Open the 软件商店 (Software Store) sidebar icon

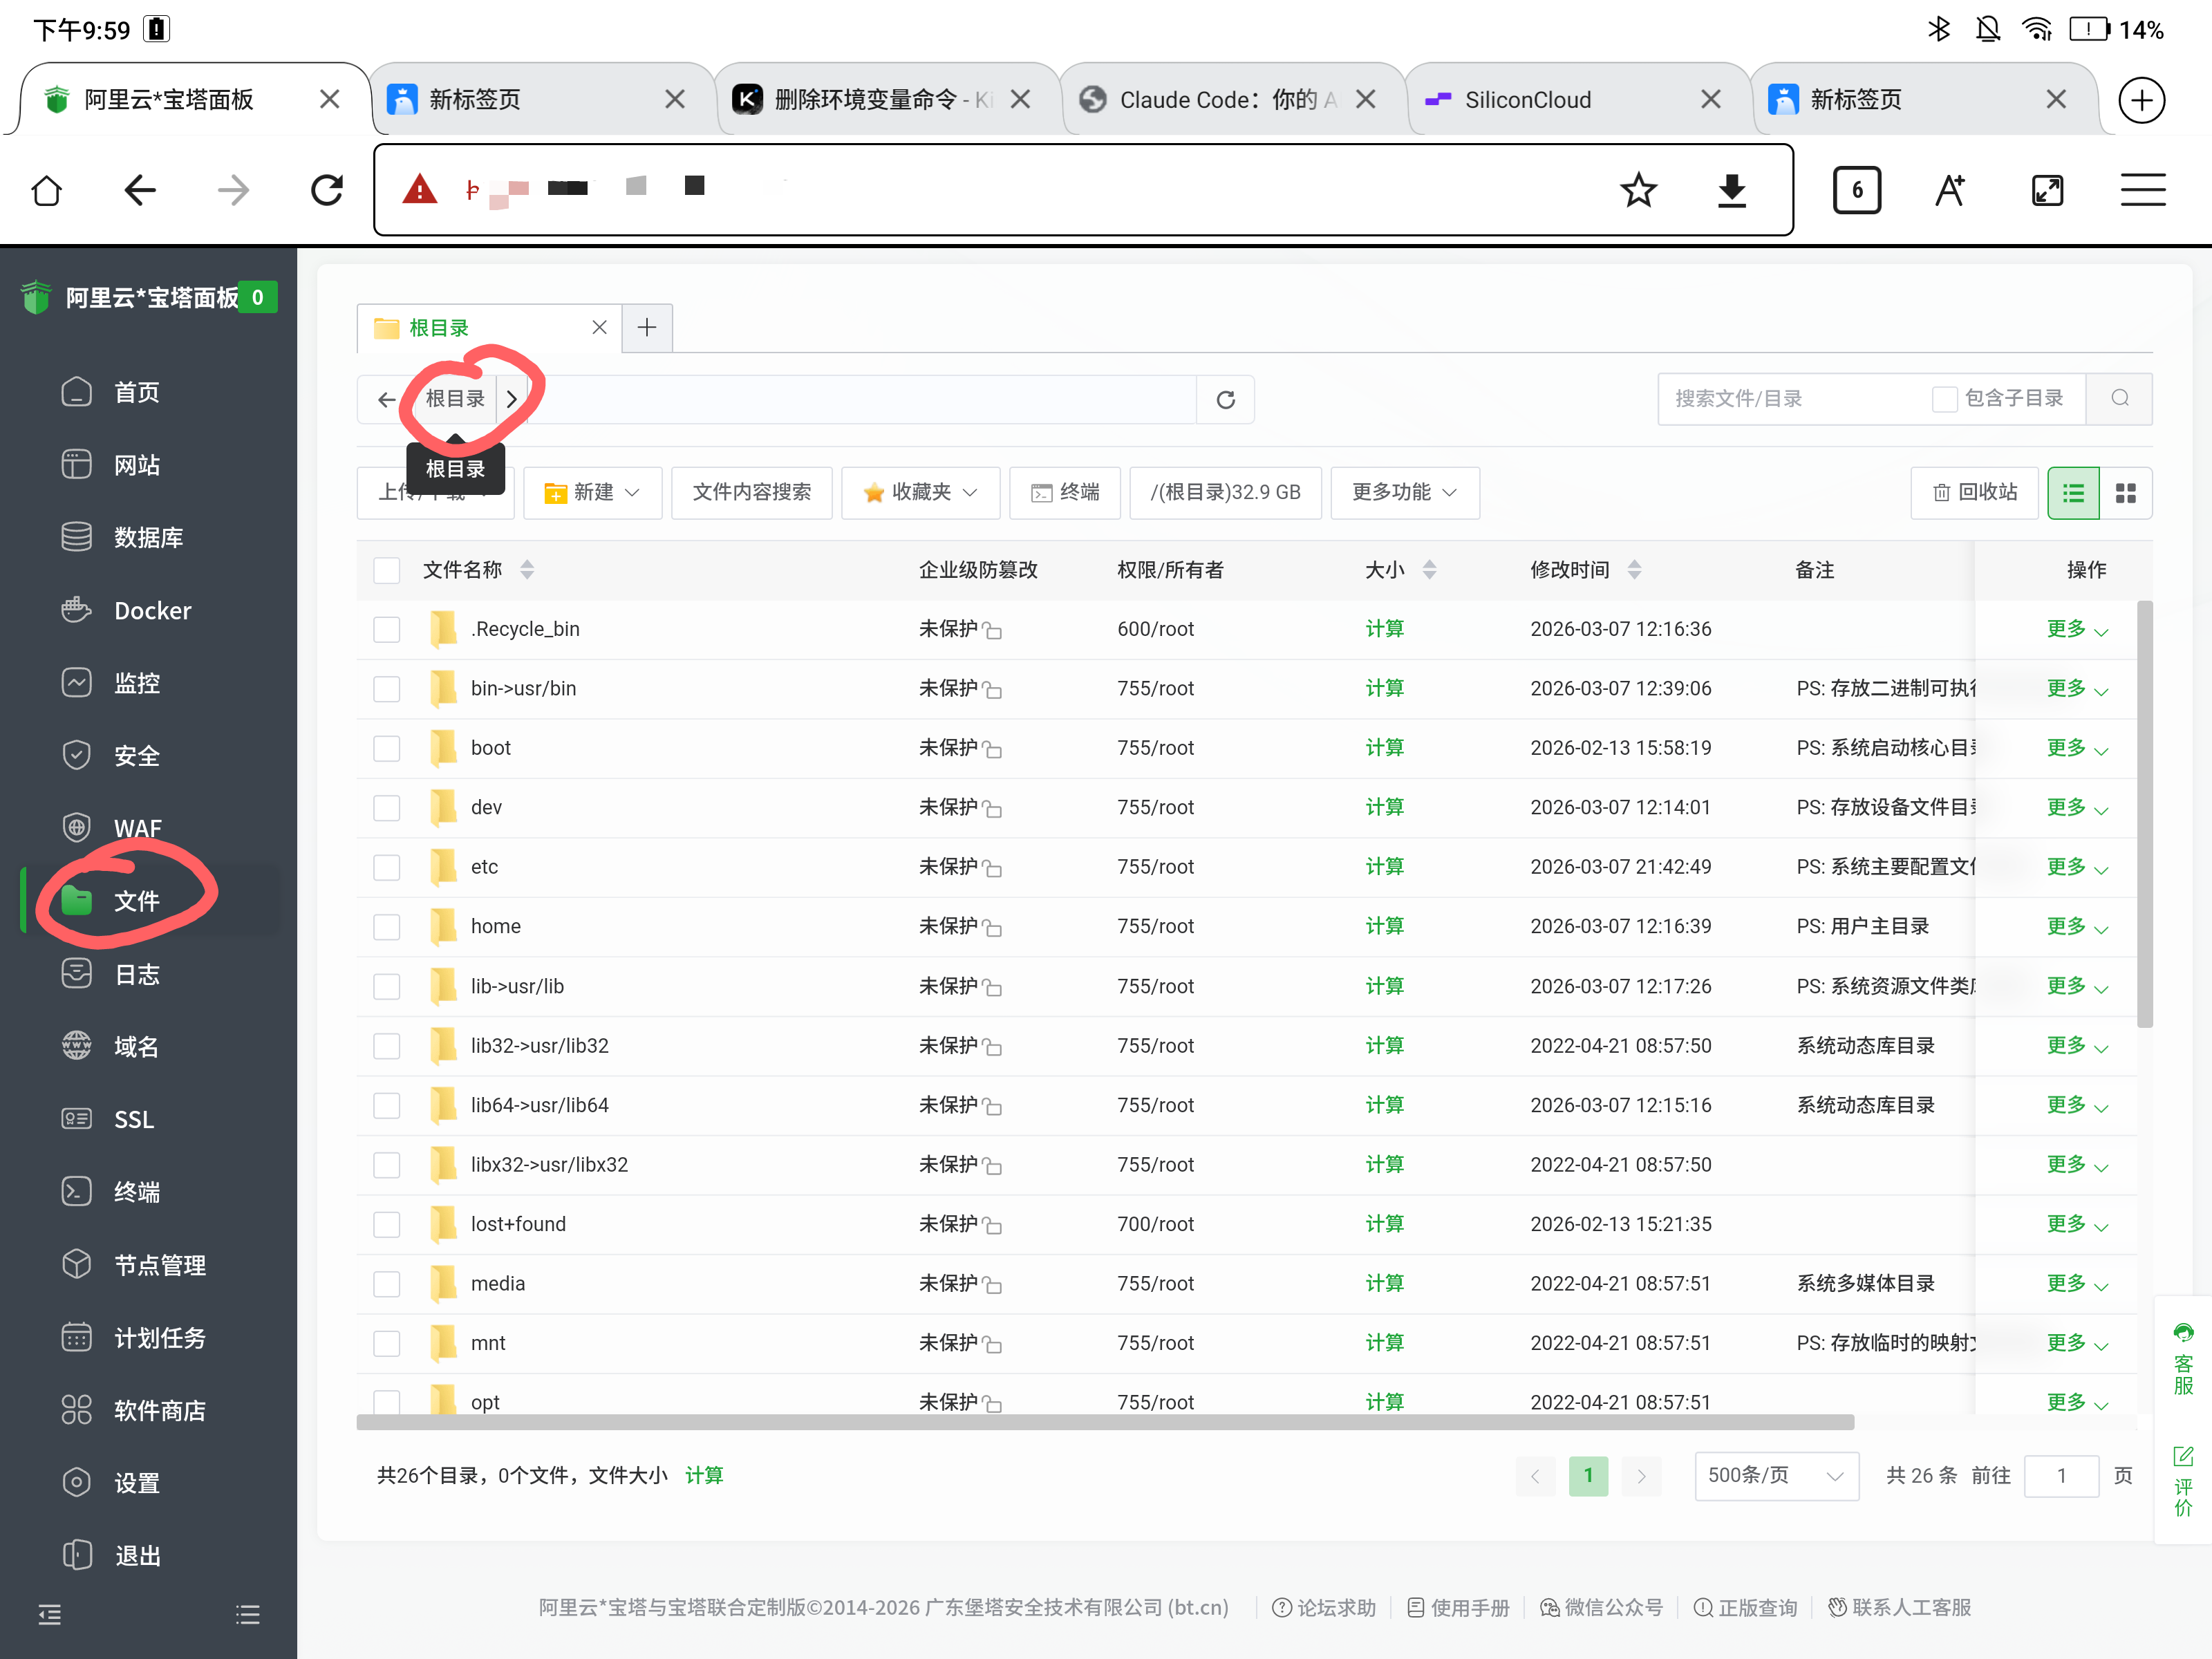(160, 1410)
